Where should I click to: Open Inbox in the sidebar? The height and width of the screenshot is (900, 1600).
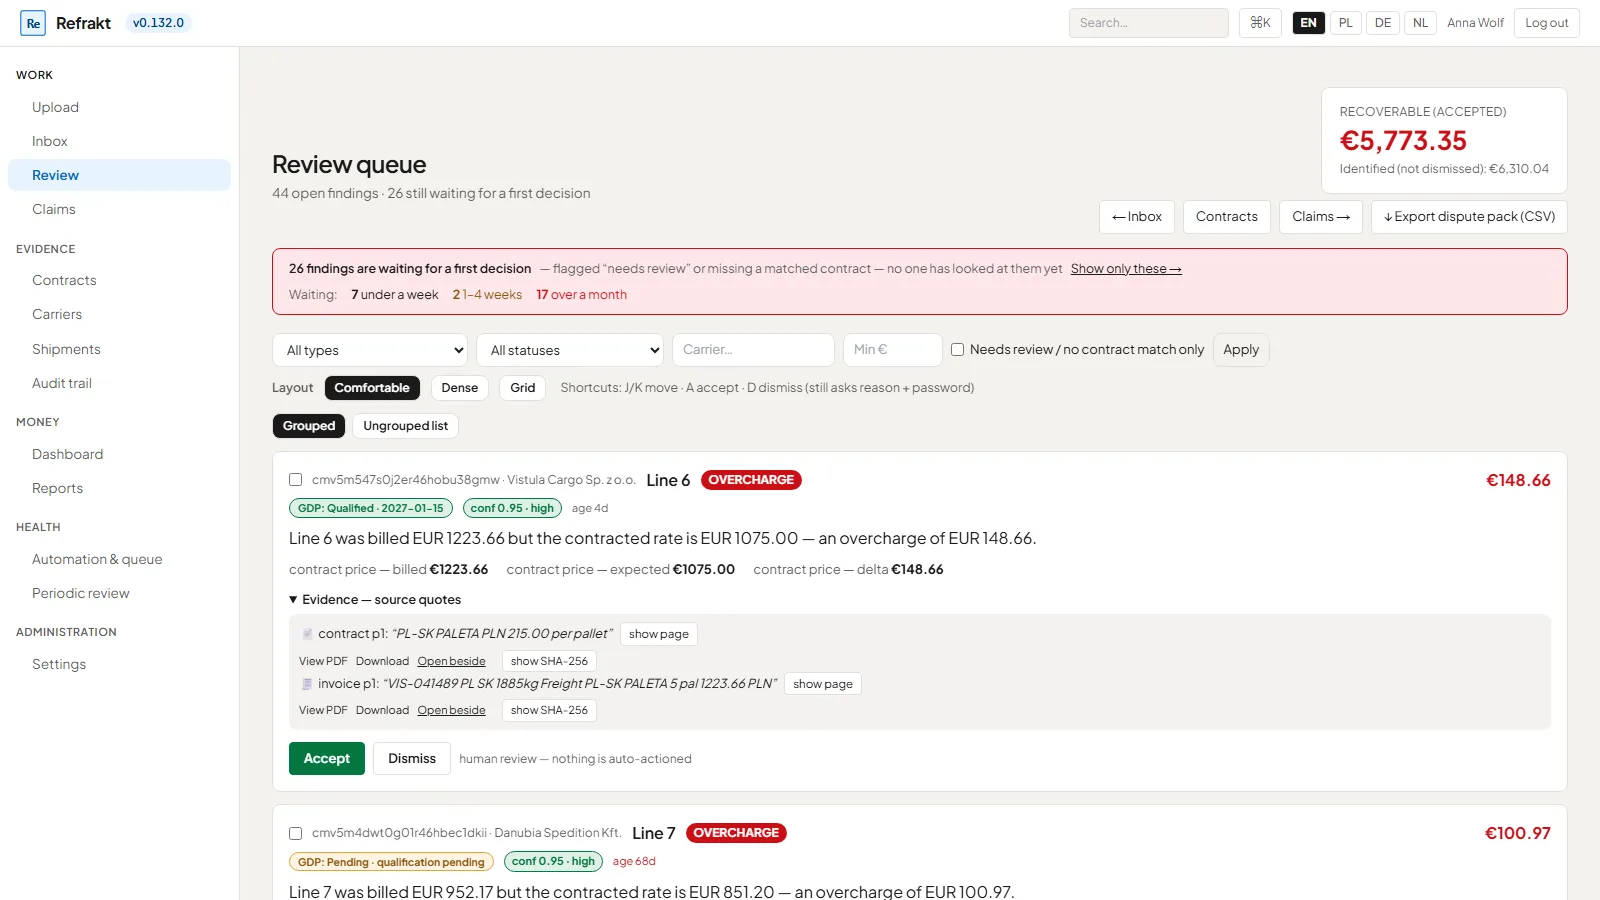coord(119,141)
